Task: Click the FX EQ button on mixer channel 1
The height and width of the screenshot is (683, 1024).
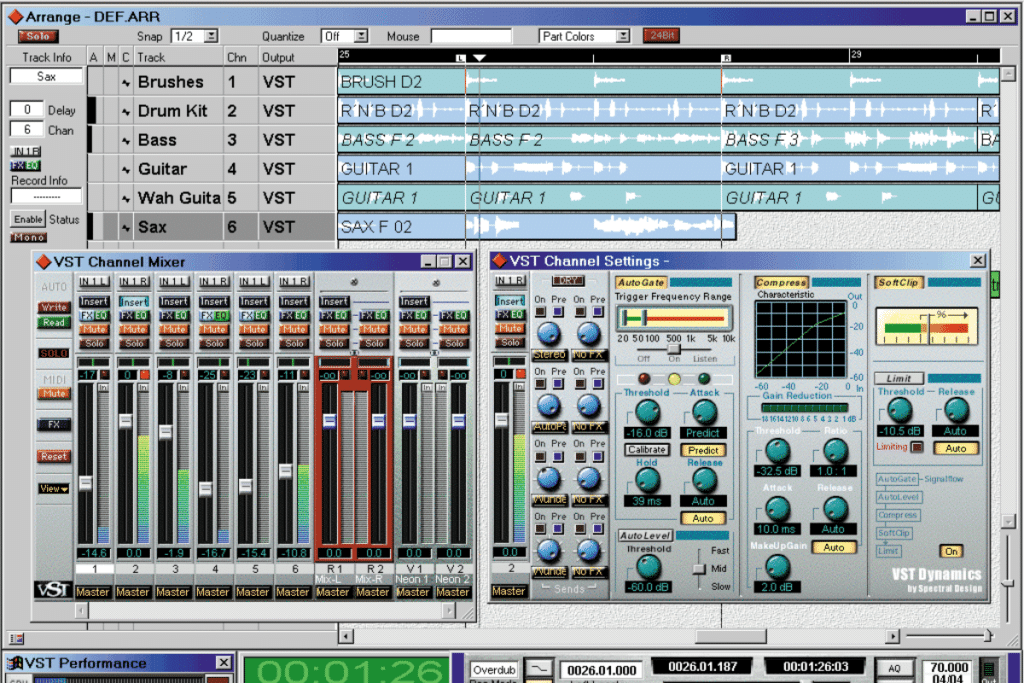Action: coord(94,315)
